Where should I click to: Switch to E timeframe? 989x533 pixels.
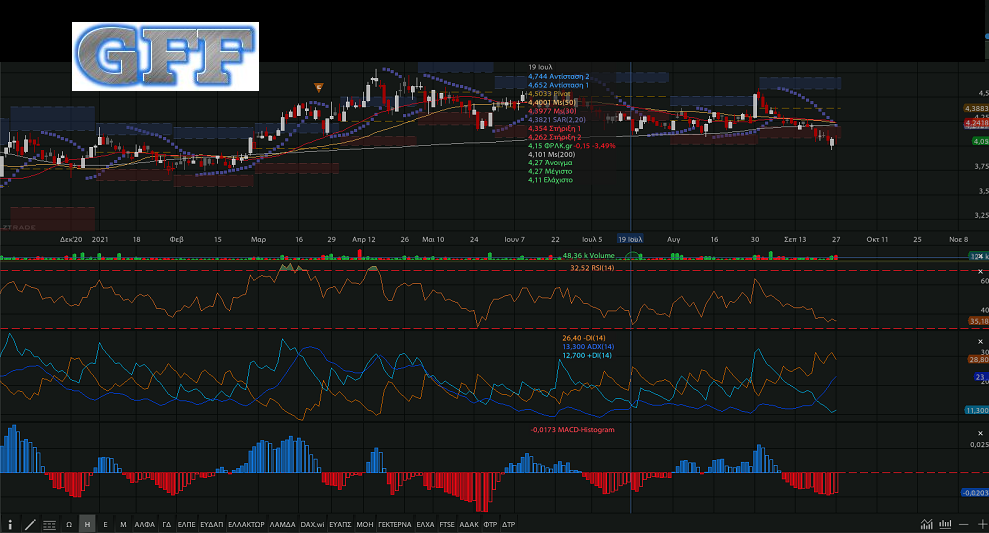click(105, 524)
